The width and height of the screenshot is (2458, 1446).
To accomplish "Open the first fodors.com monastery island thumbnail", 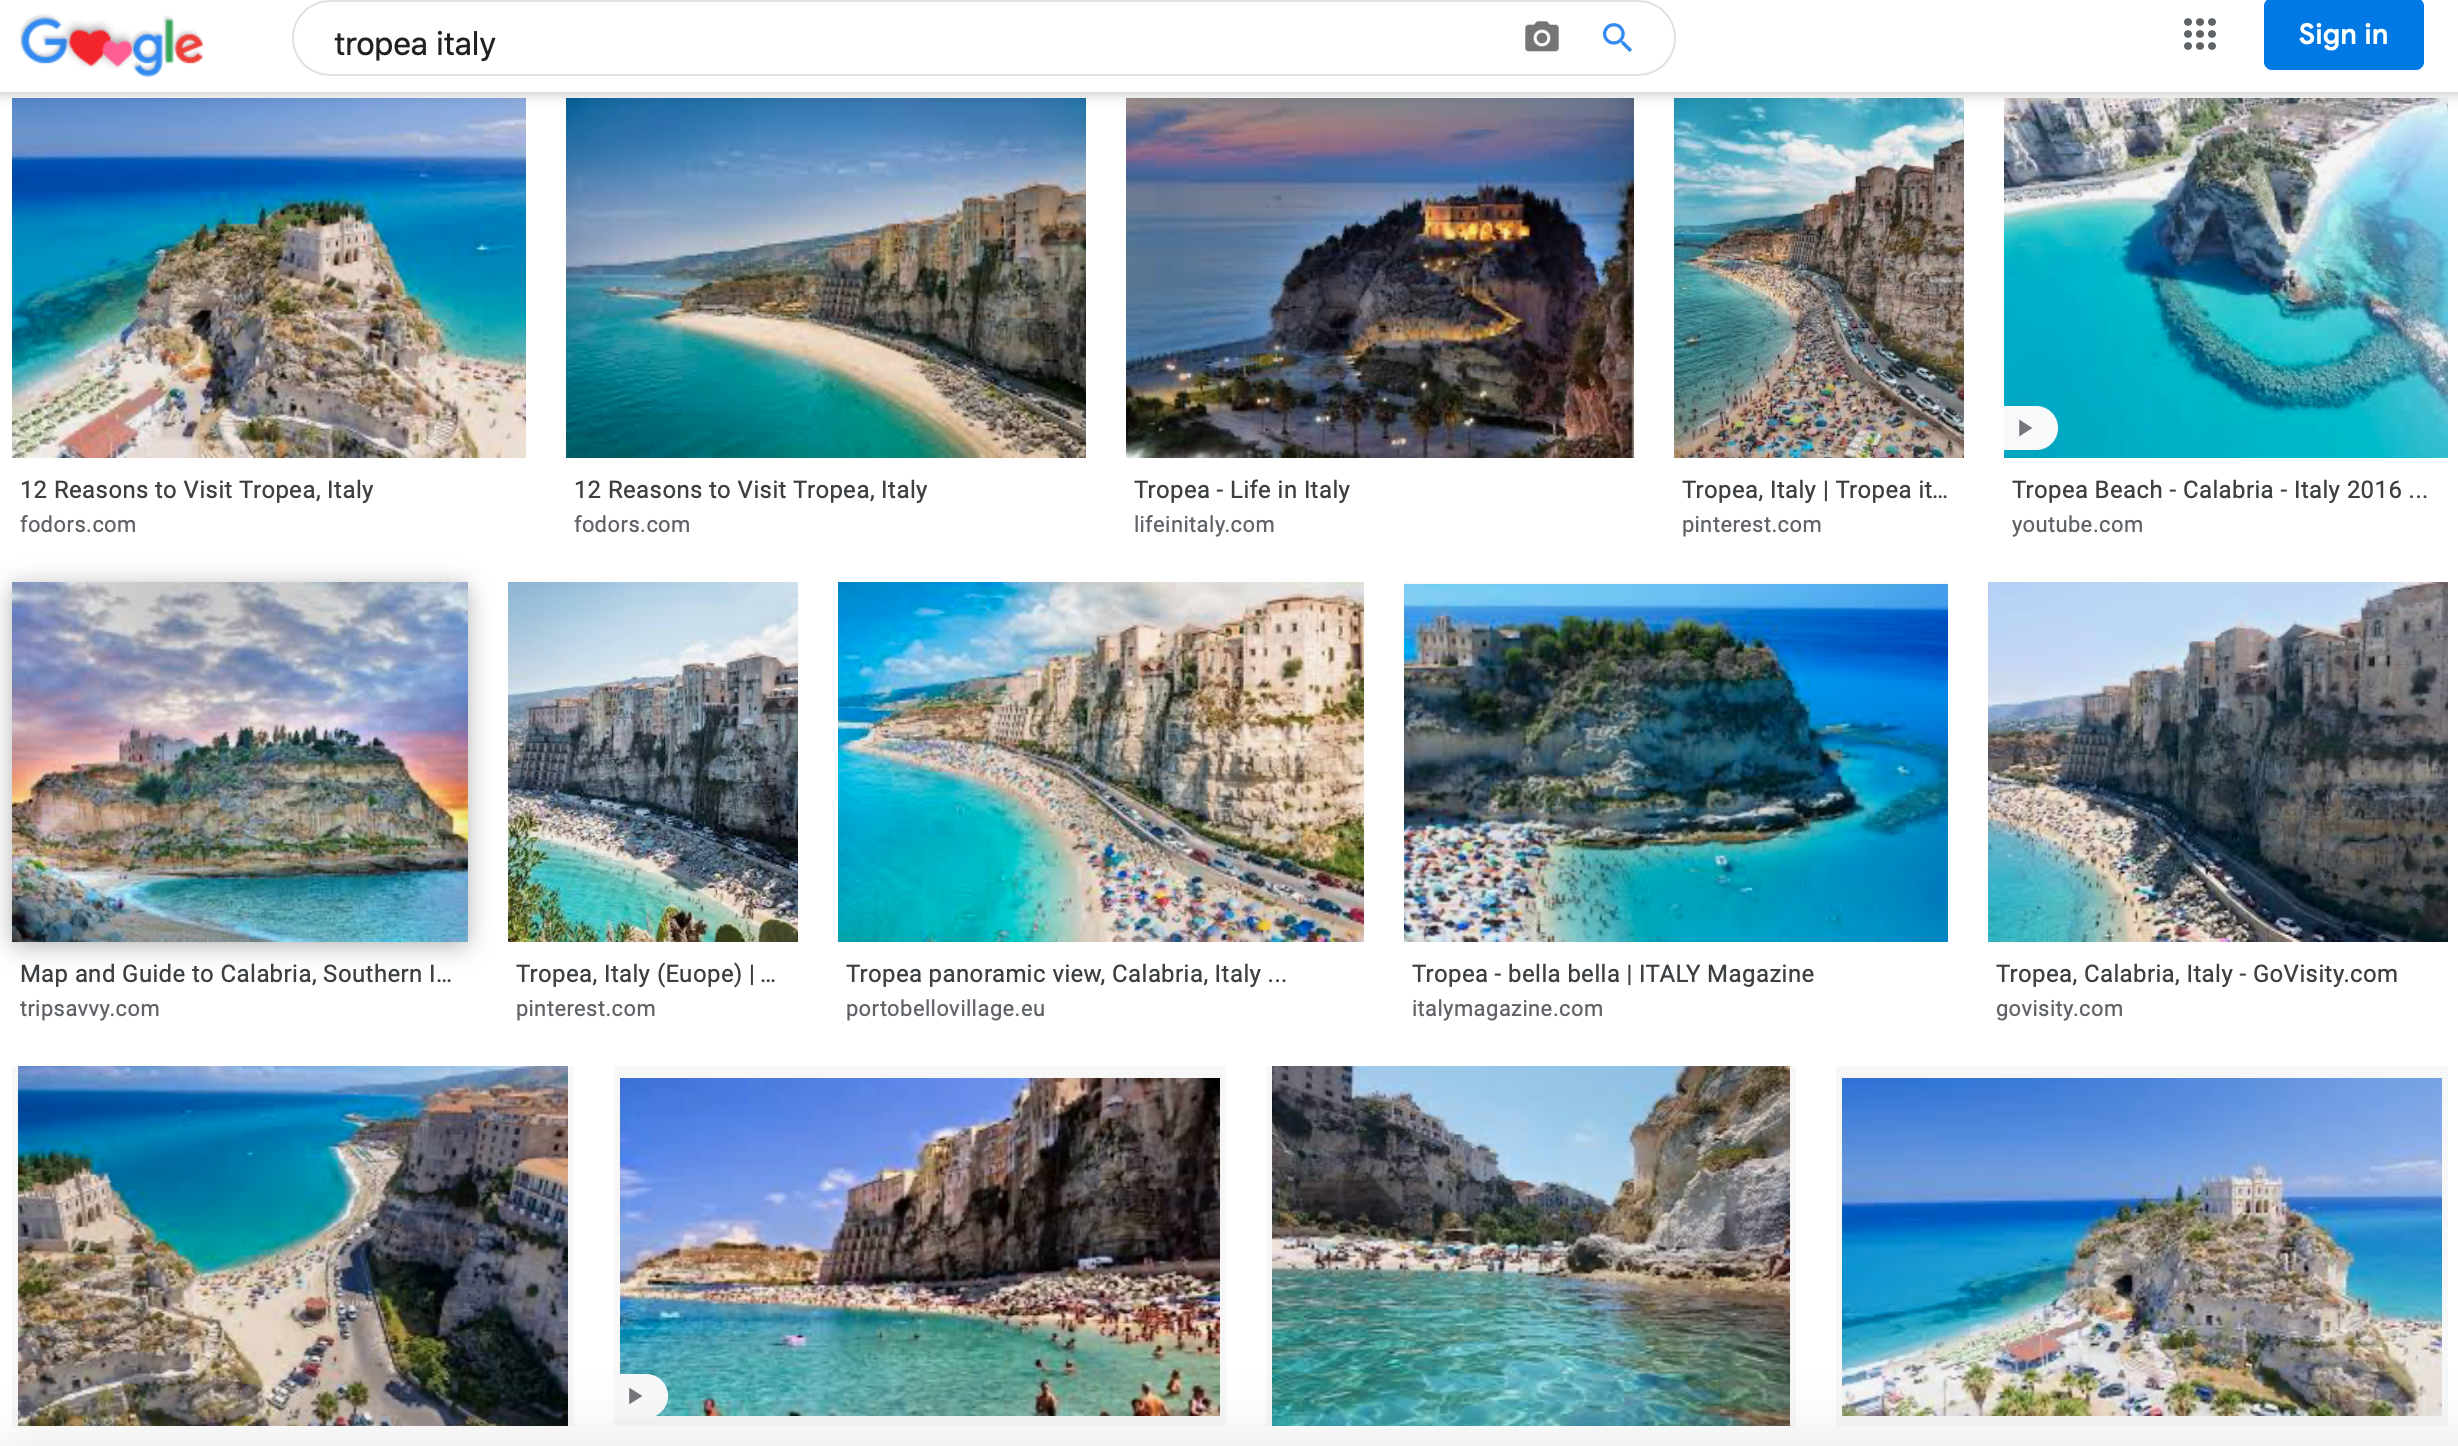I will point(268,278).
